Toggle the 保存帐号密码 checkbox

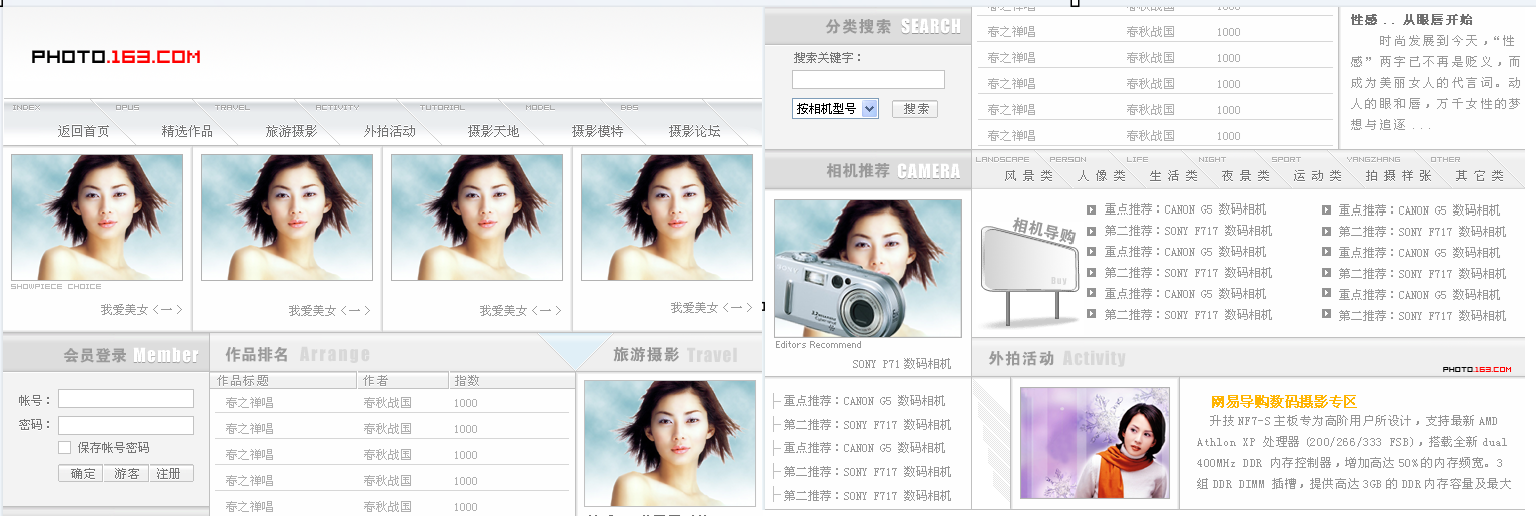click(65, 447)
